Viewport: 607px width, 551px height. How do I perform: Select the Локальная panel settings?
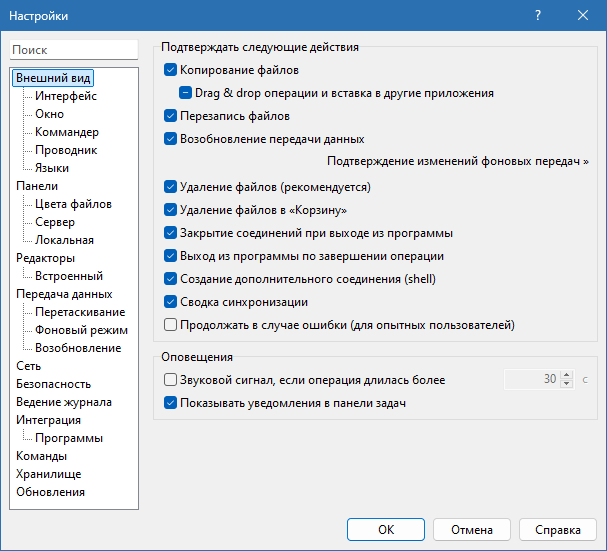(65, 240)
